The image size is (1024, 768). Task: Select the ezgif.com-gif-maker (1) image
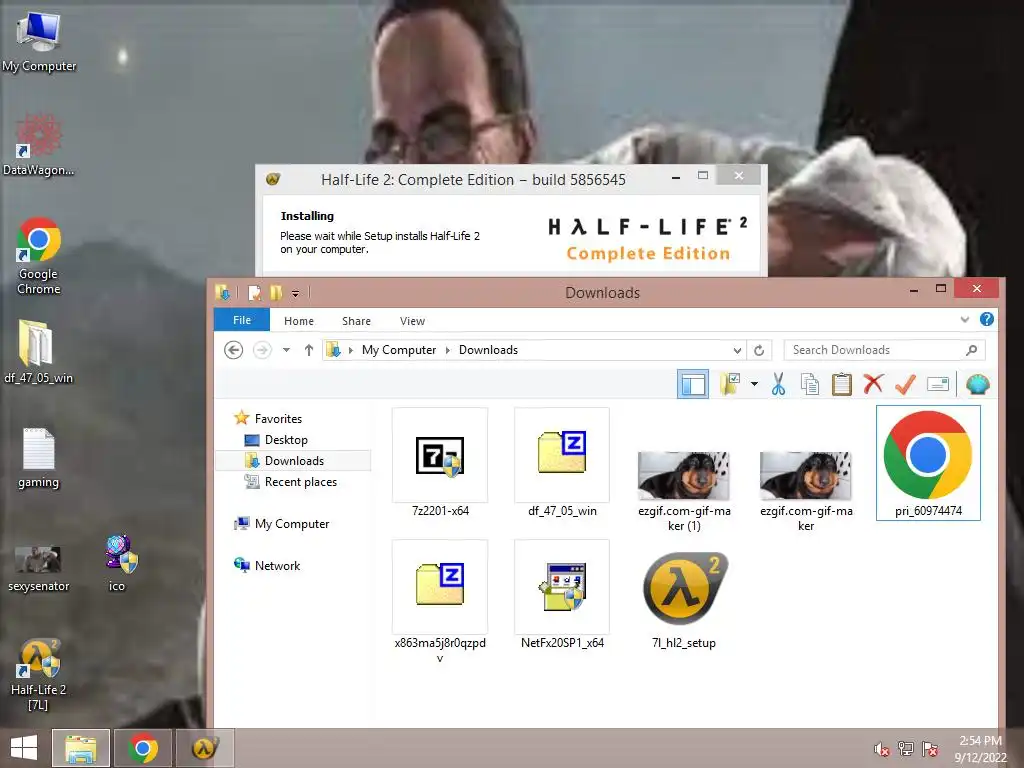click(x=684, y=491)
